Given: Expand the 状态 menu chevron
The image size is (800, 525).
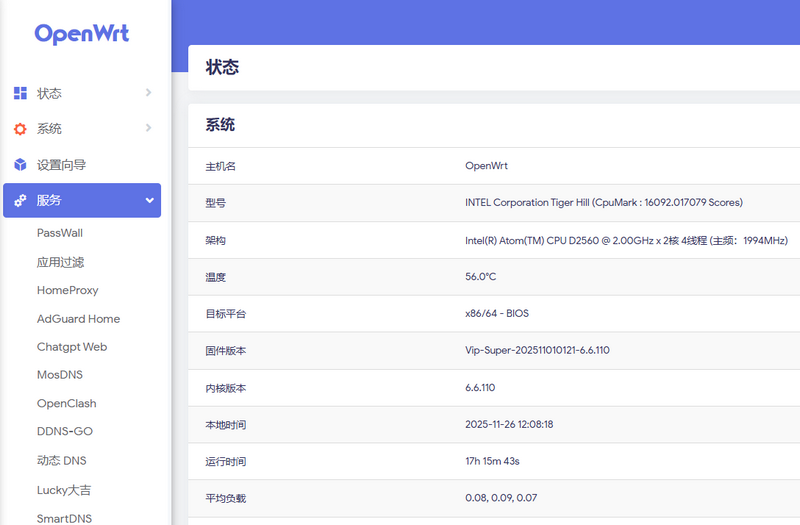Looking at the screenshot, I should 148,93.
